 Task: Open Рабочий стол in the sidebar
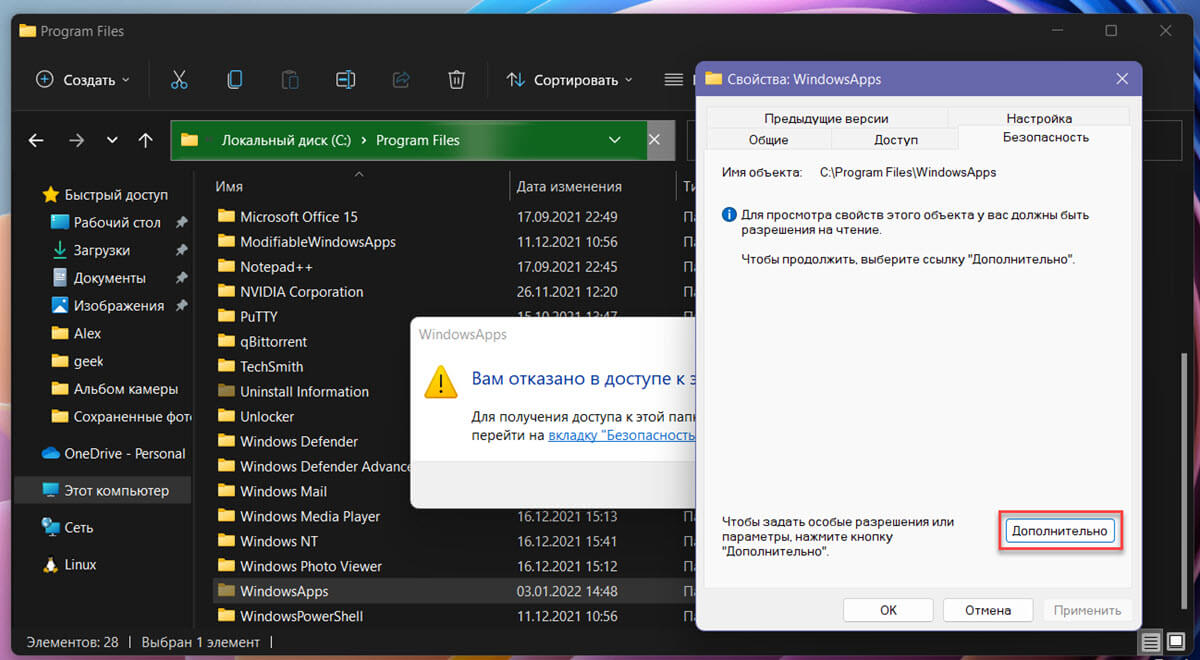106,222
